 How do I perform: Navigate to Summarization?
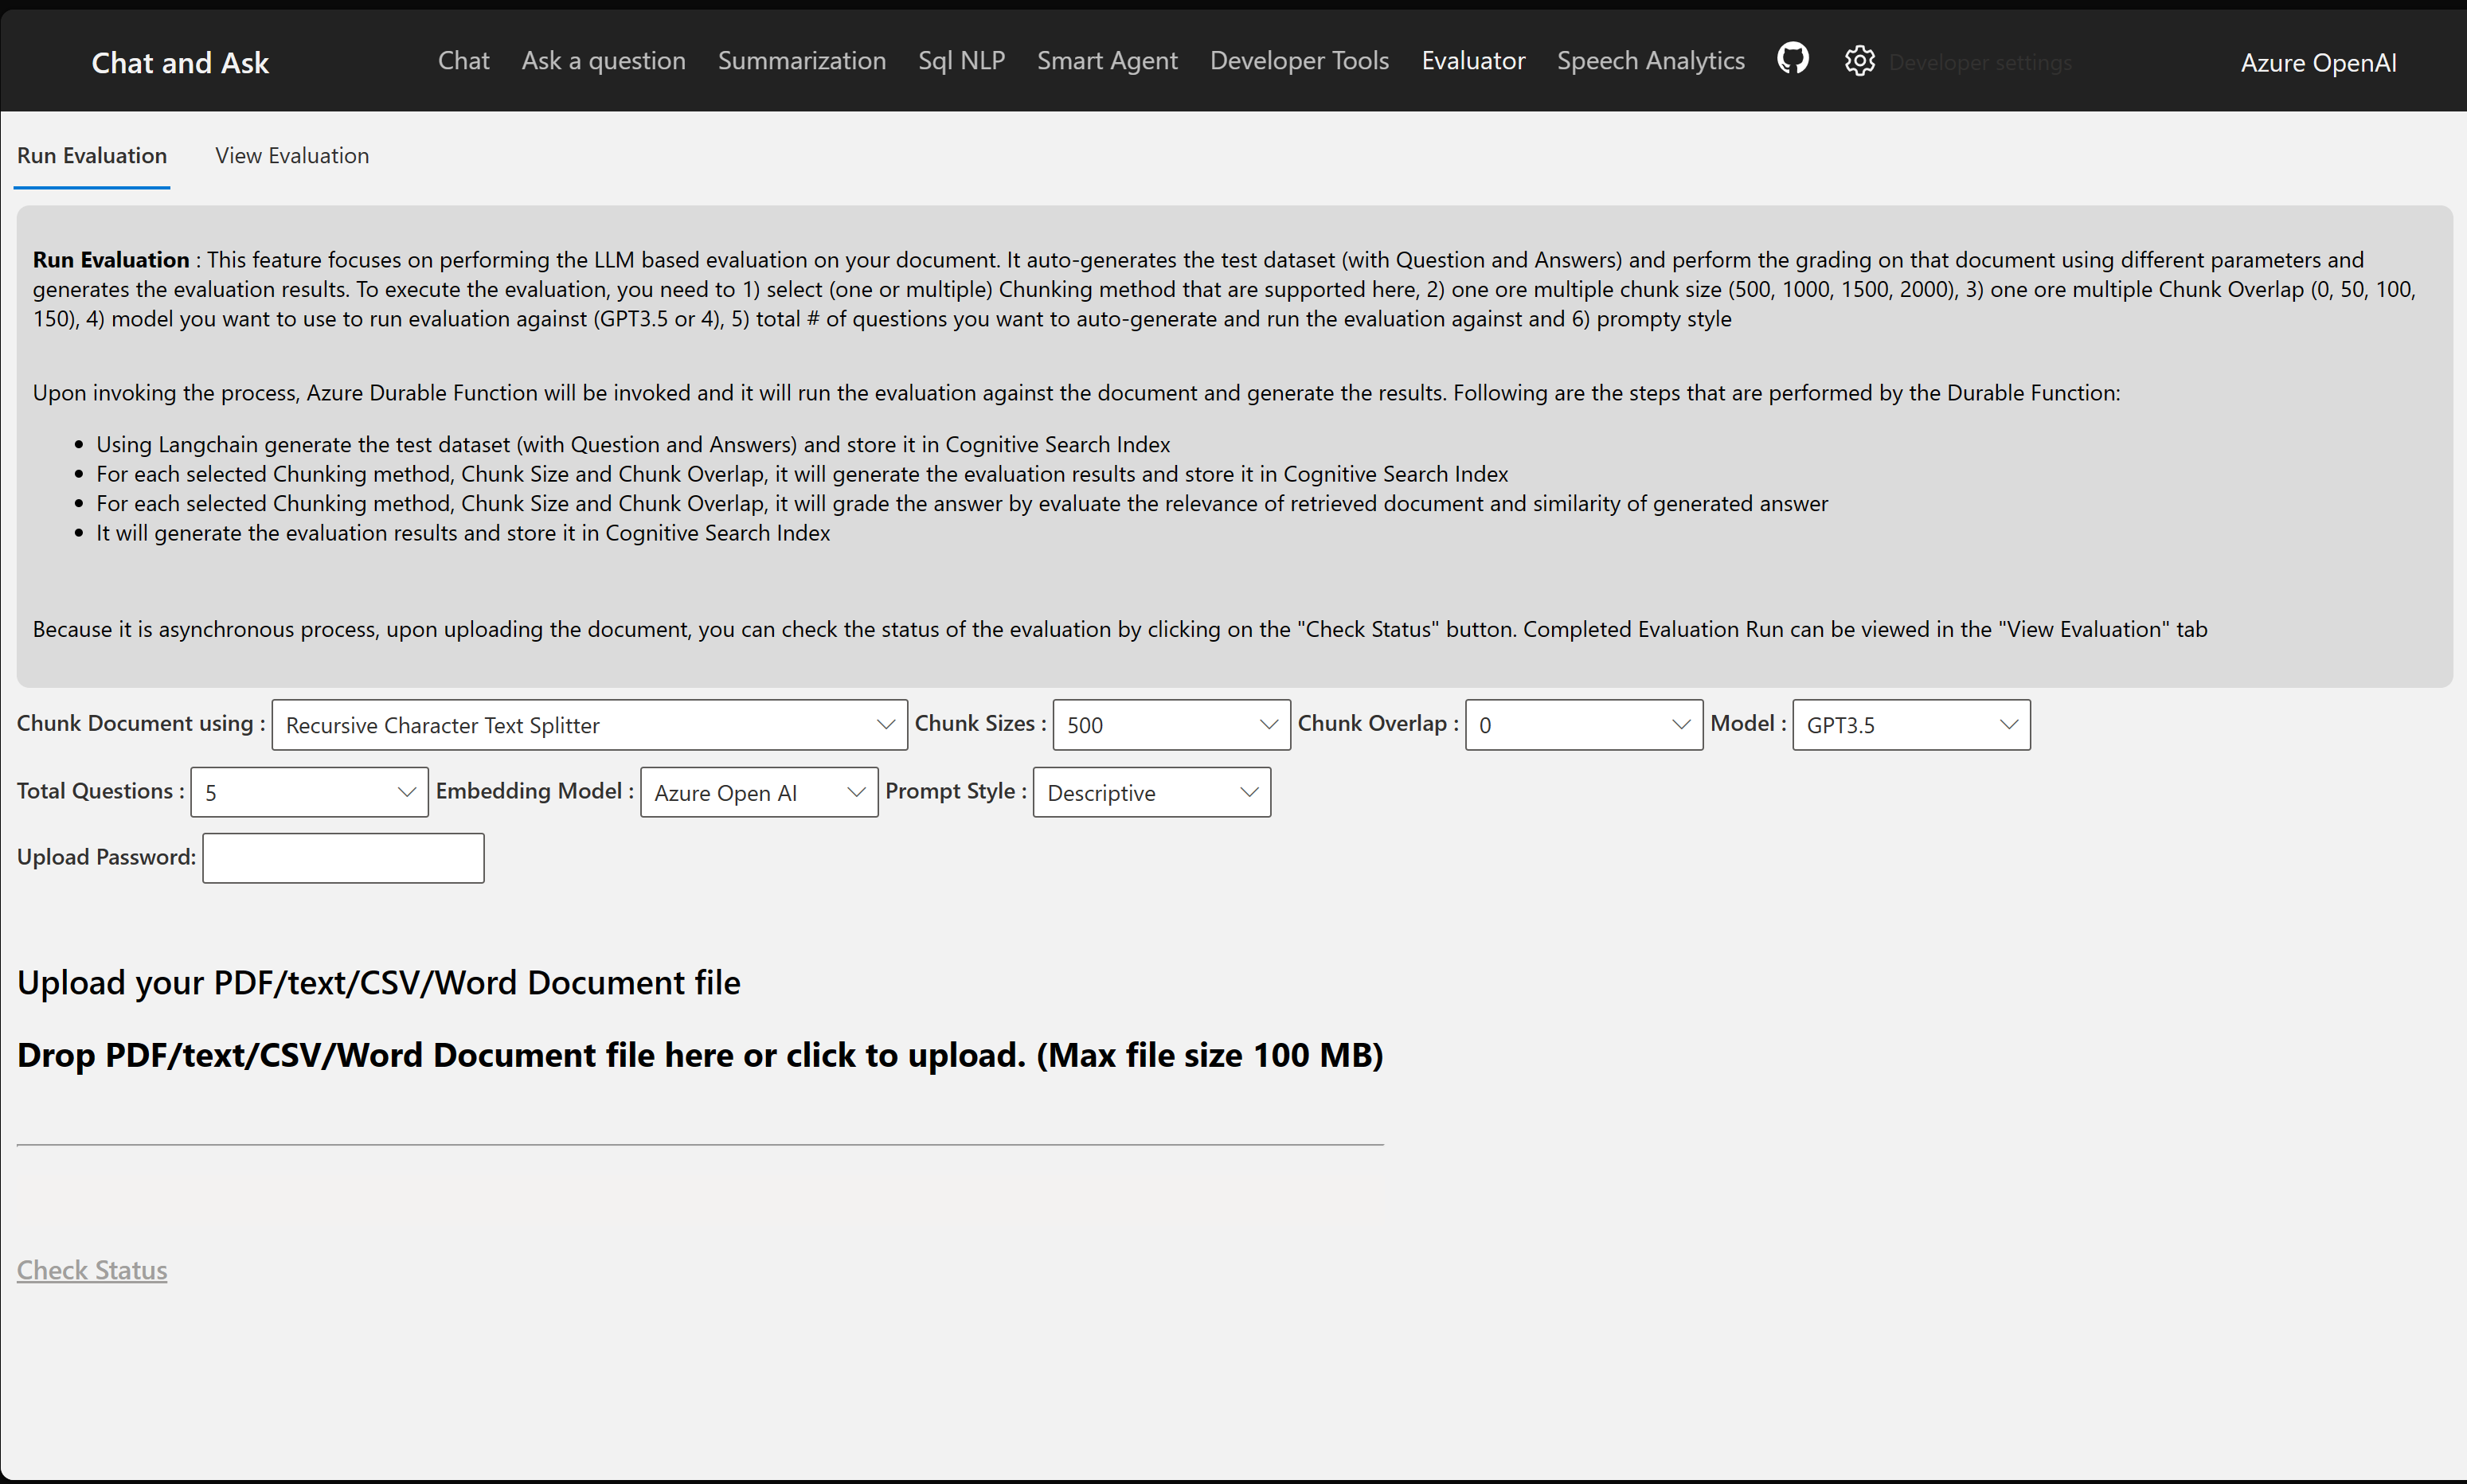(801, 61)
